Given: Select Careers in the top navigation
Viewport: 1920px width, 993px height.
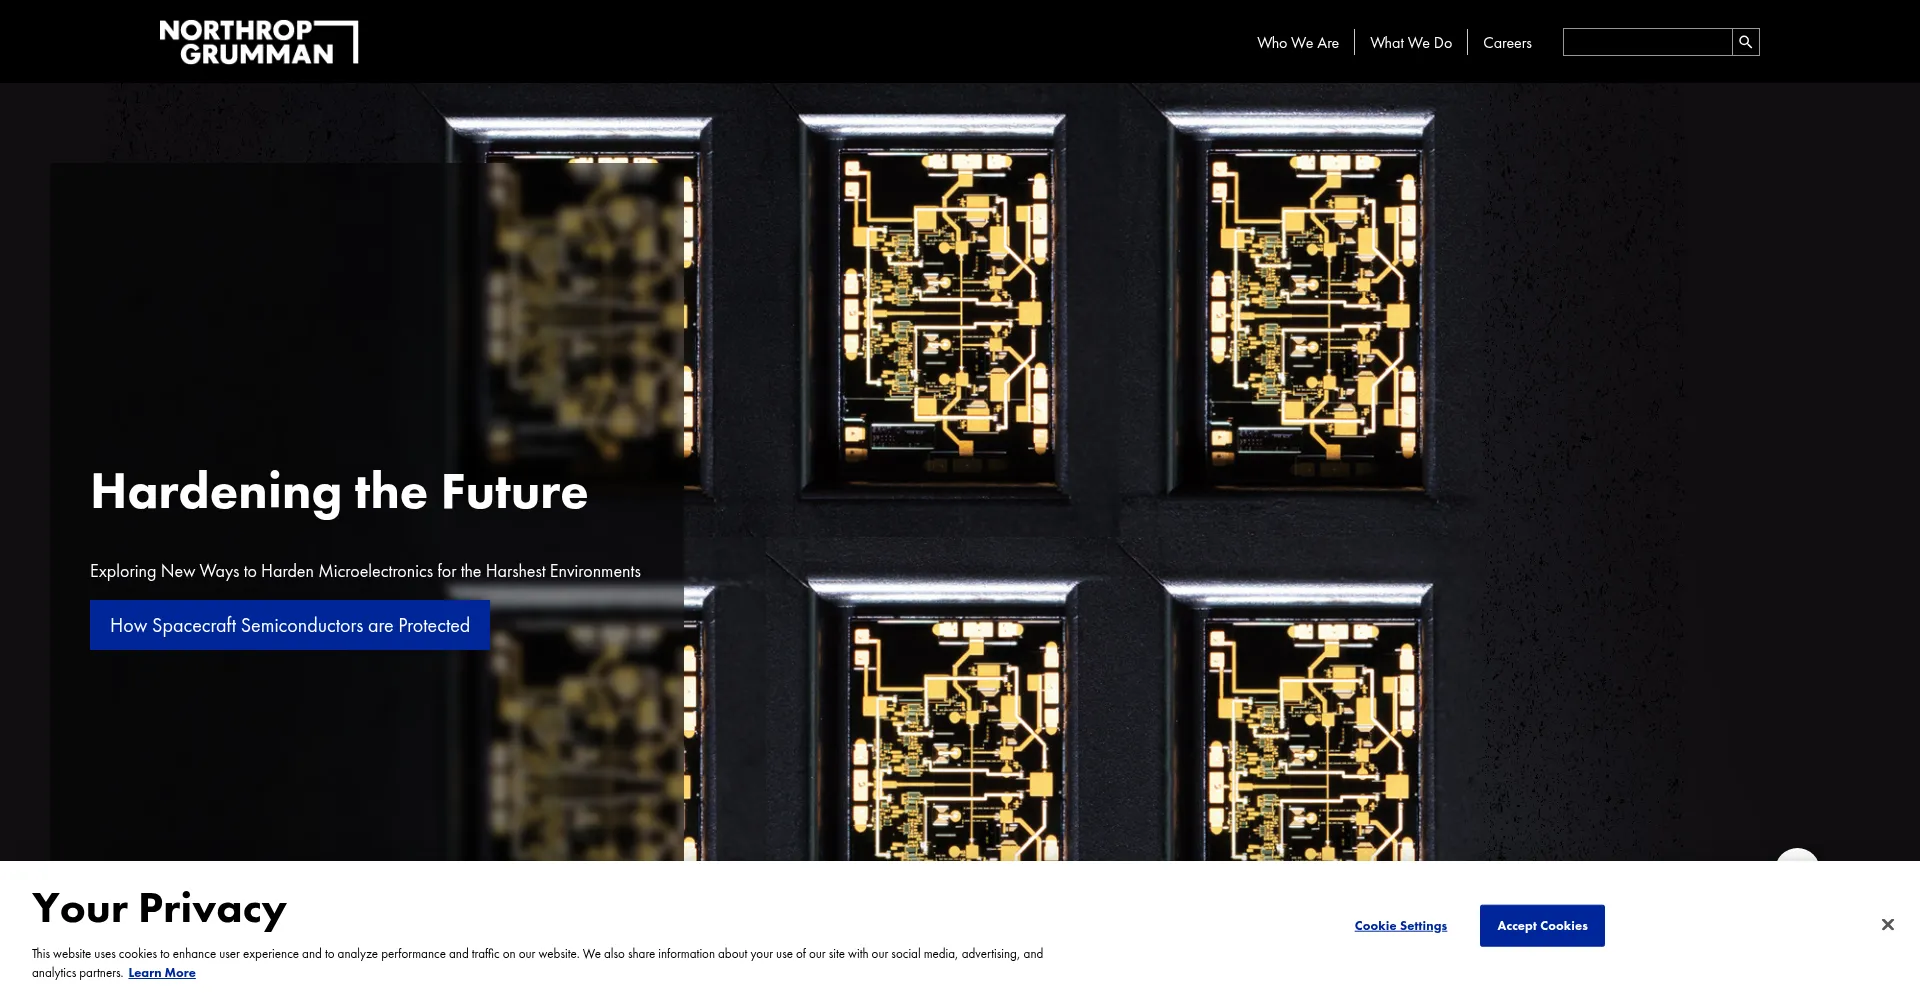Looking at the screenshot, I should [x=1506, y=42].
